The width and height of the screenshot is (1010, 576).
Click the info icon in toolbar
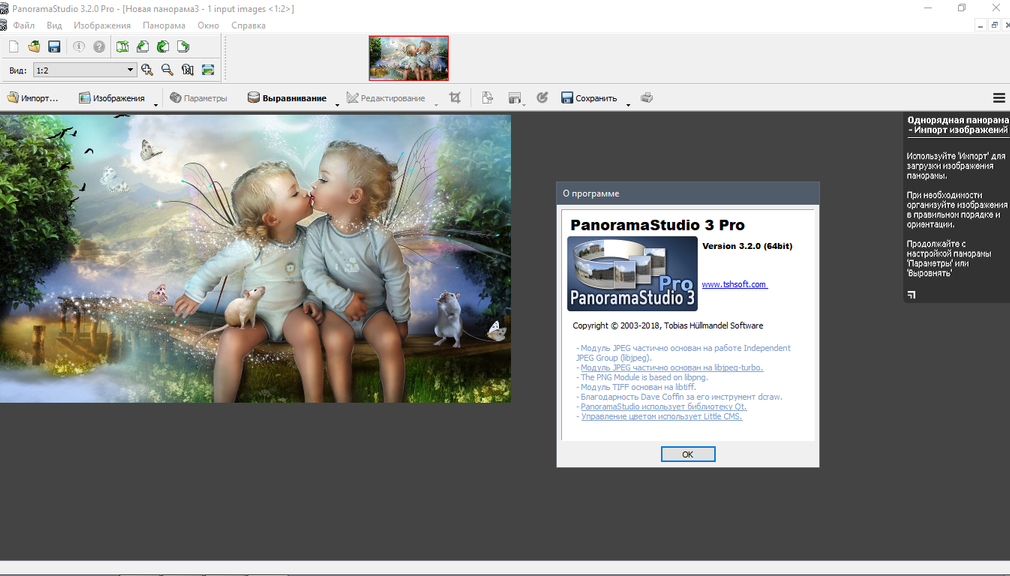[79, 46]
